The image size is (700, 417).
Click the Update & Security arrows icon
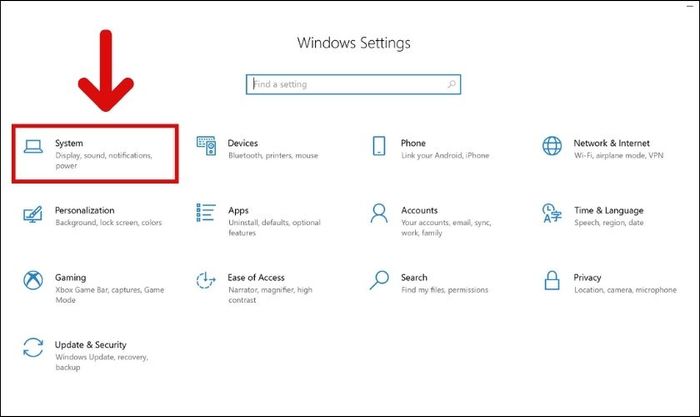[x=33, y=347]
